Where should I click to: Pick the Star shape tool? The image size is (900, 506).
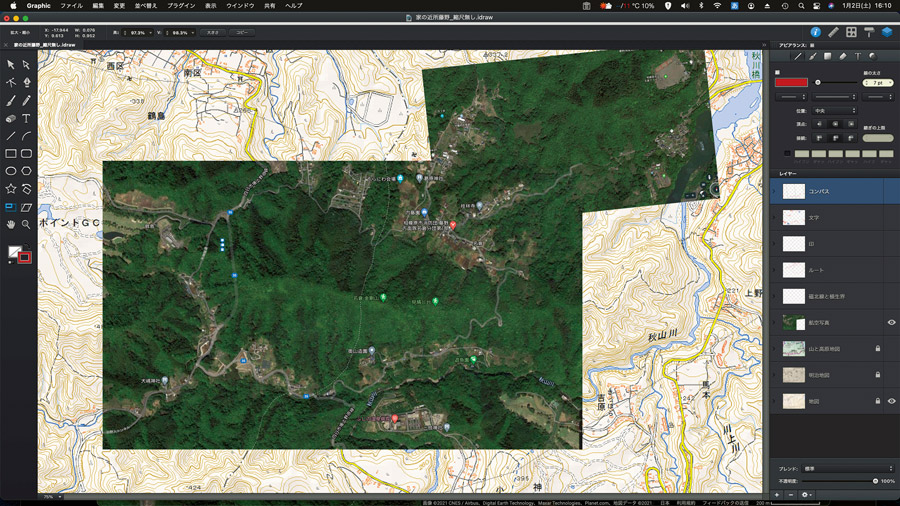pos(10,188)
